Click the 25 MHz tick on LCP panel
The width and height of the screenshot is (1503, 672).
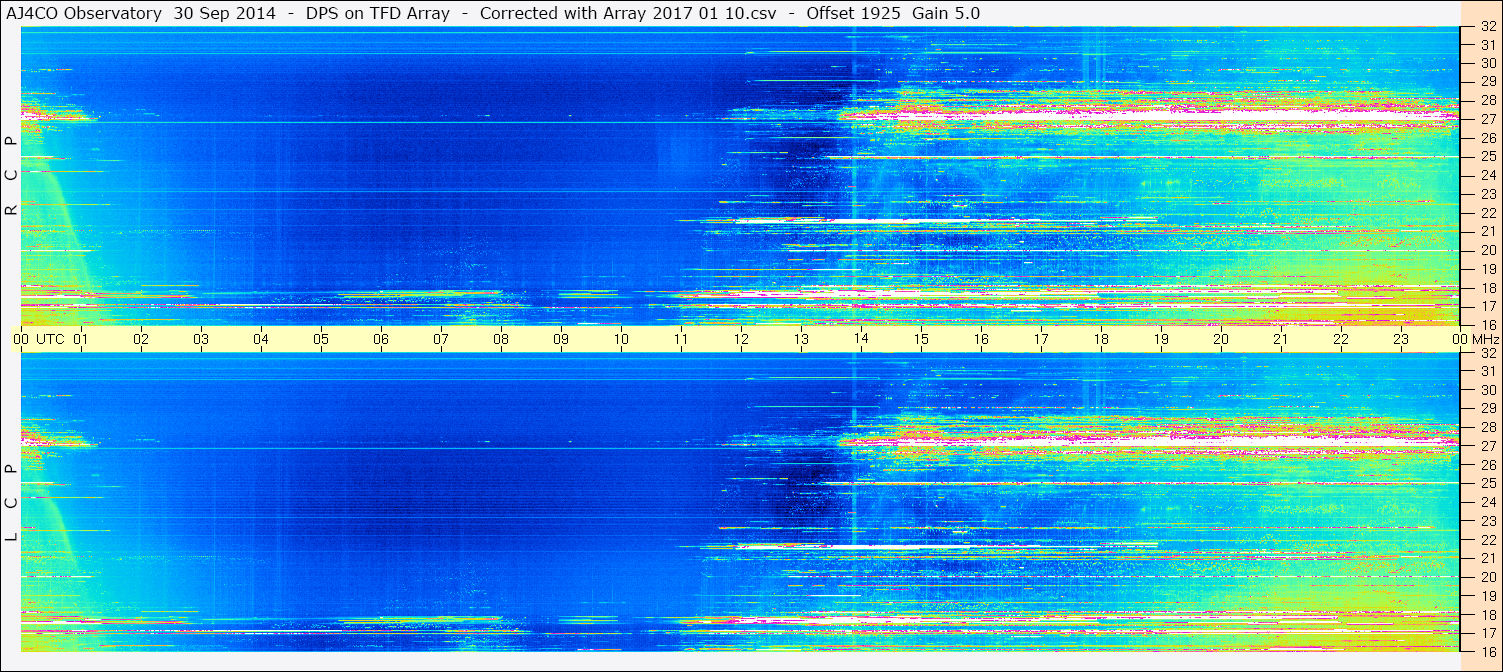pyautogui.click(x=1487, y=483)
